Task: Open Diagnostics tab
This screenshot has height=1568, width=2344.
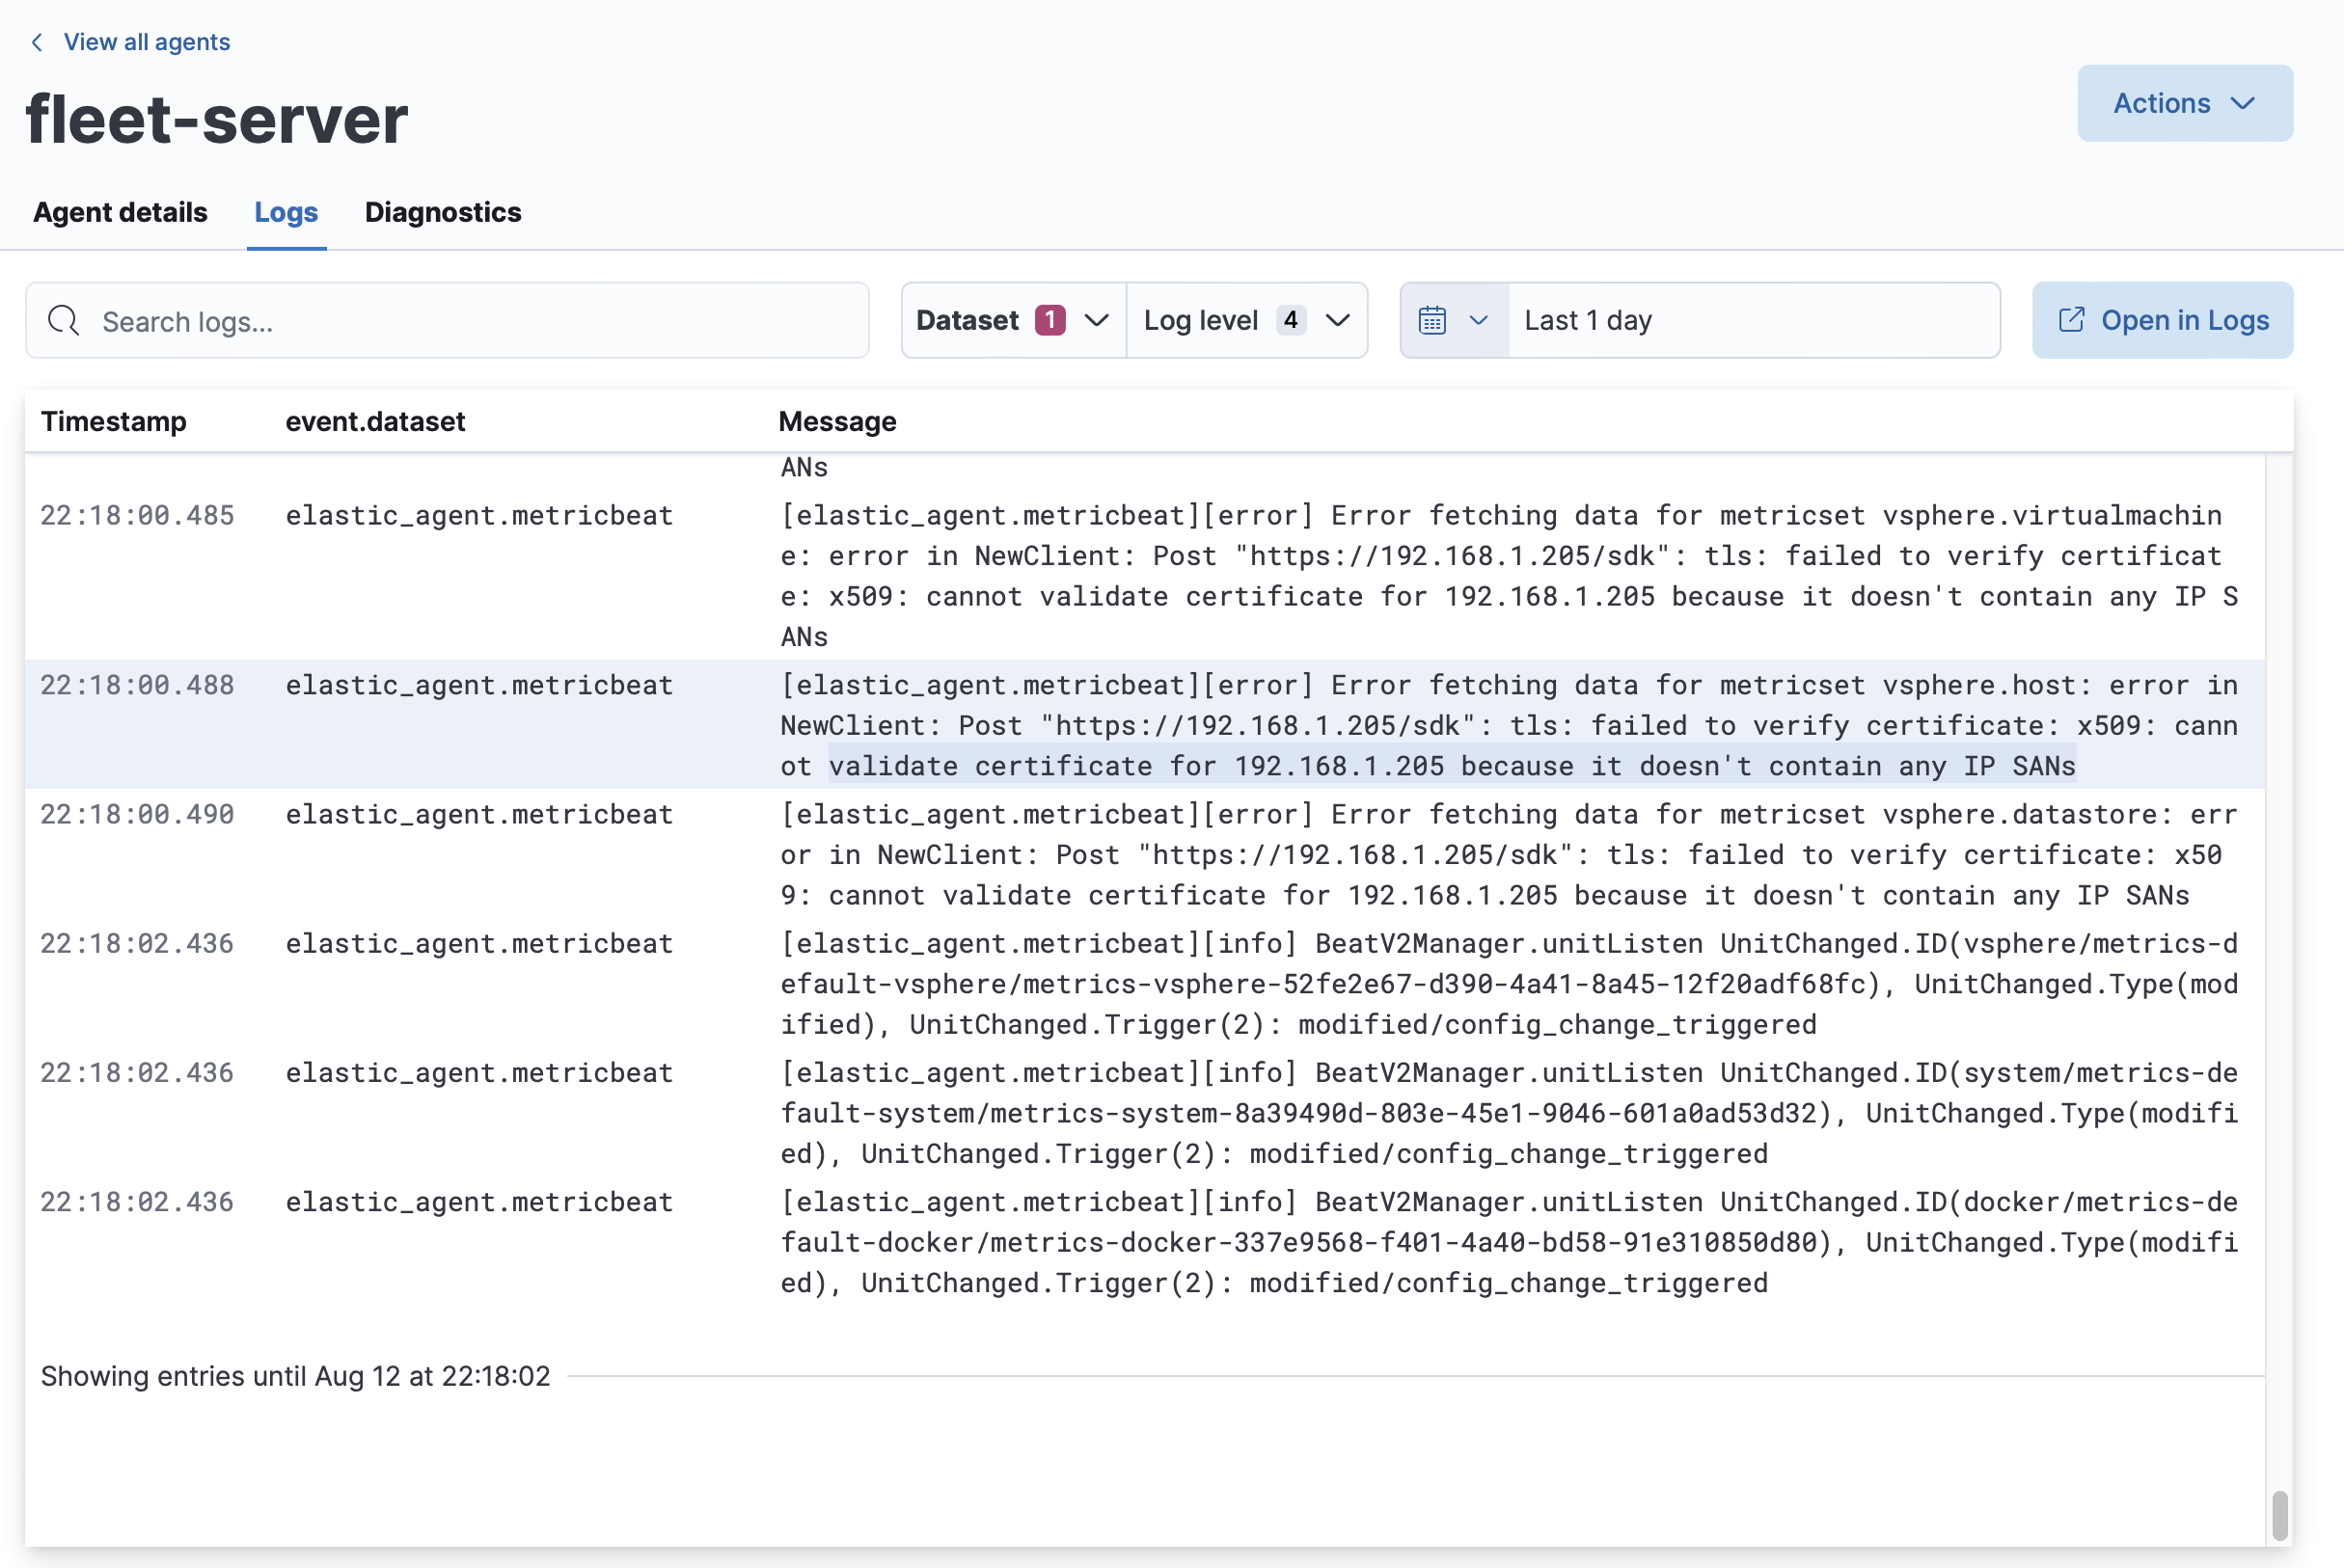Action: point(443,212)
